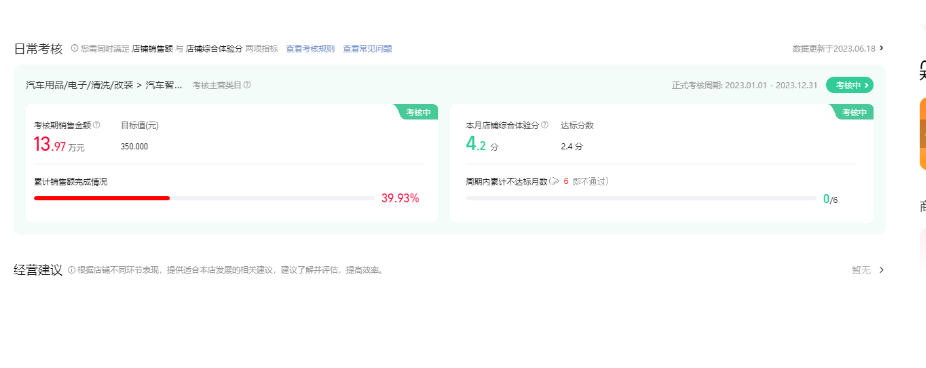Click the truncated 汽车智... subcategory
Image resolution: width=926 pixels, height=368 pixels.
(x=164, y=85)
